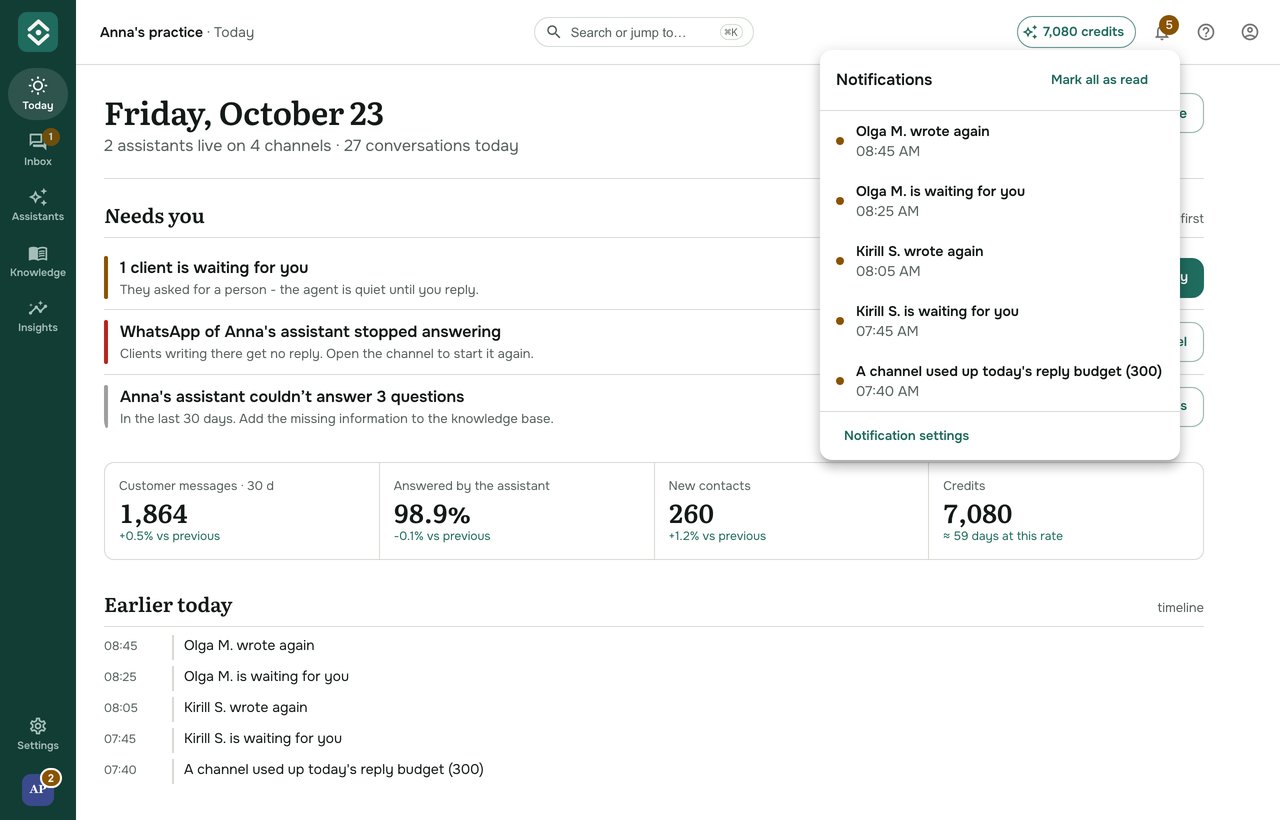Go to Assistants sparkle icon

click(x=38, y=197)
